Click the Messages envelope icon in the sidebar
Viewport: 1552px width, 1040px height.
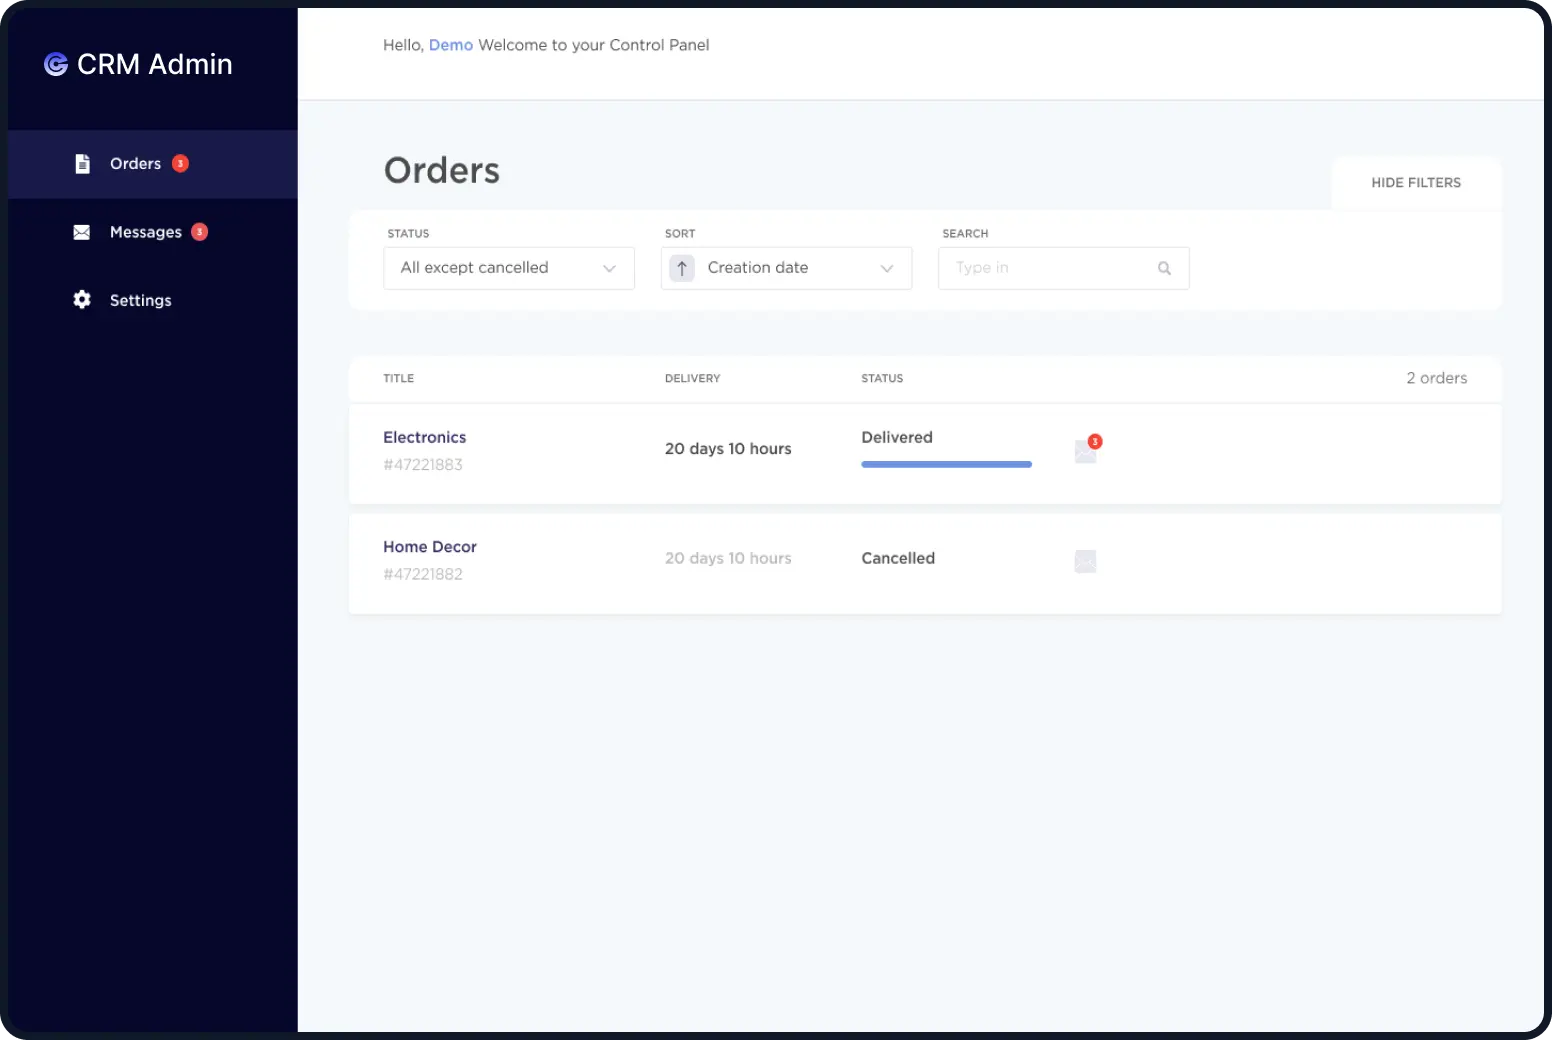point(82,232)
